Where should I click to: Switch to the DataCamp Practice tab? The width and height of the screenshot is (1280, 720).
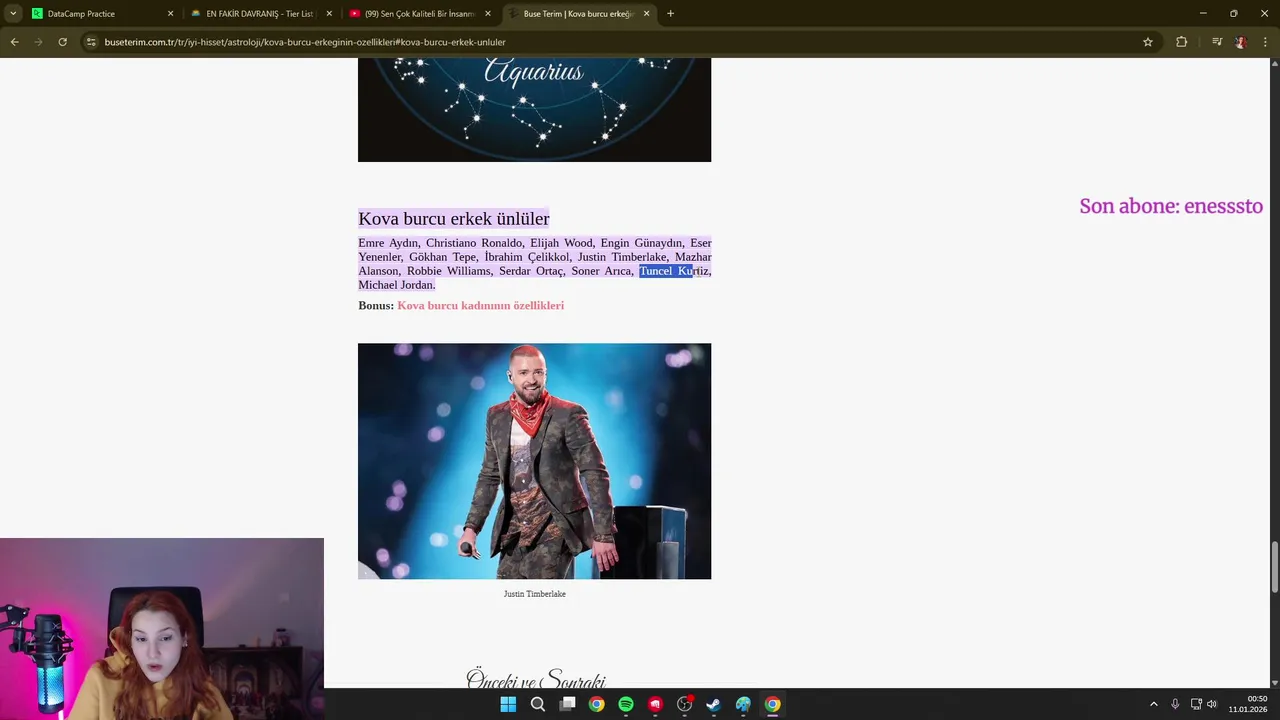click(102, 14)
